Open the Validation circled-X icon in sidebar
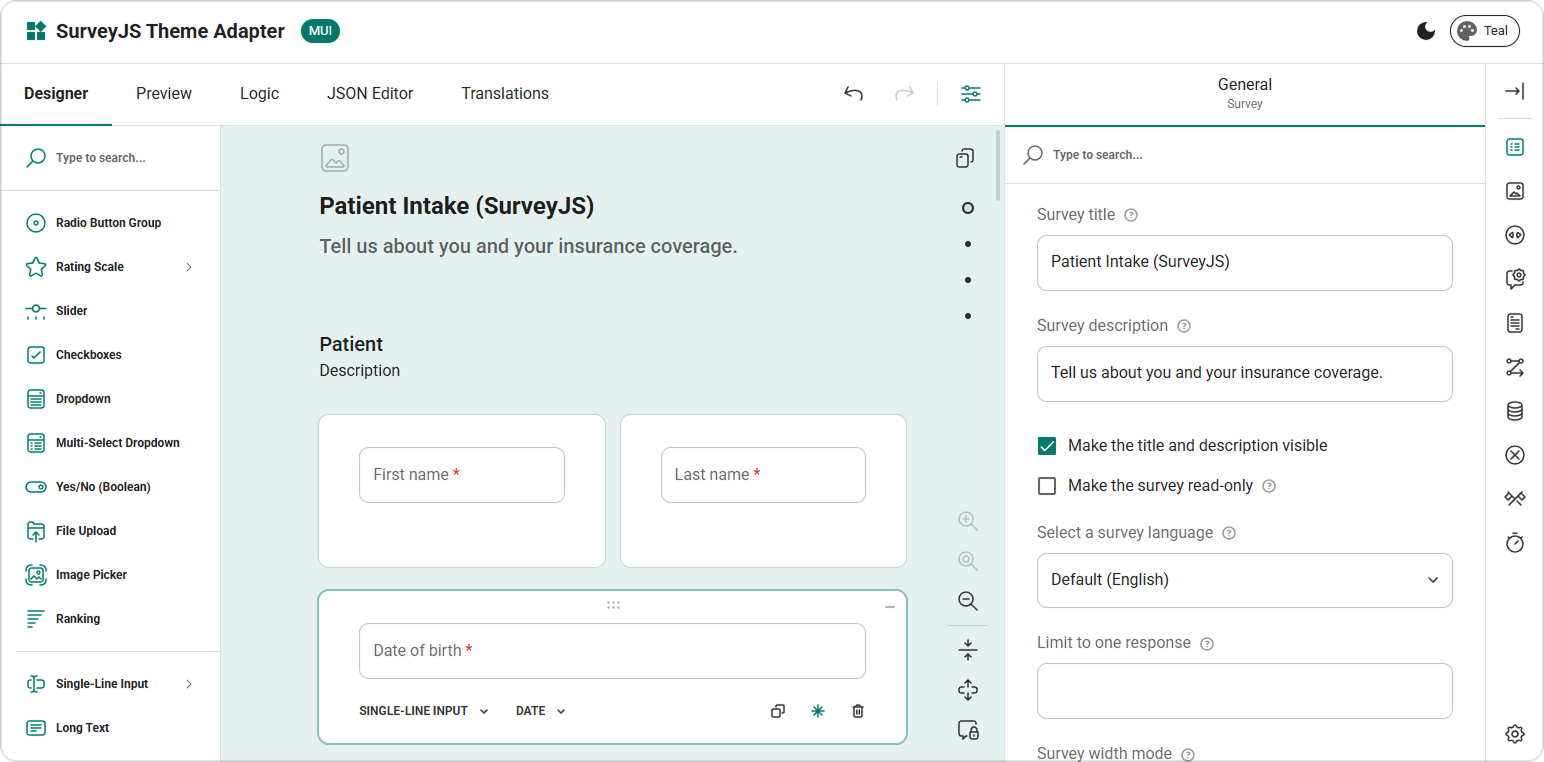 [x=1515, y=455]
